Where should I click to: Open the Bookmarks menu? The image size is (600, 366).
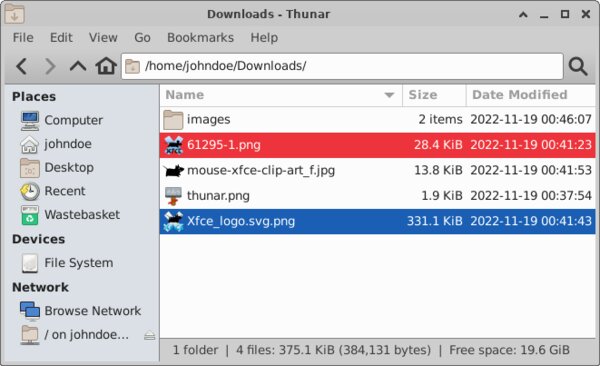pos(200,38)
